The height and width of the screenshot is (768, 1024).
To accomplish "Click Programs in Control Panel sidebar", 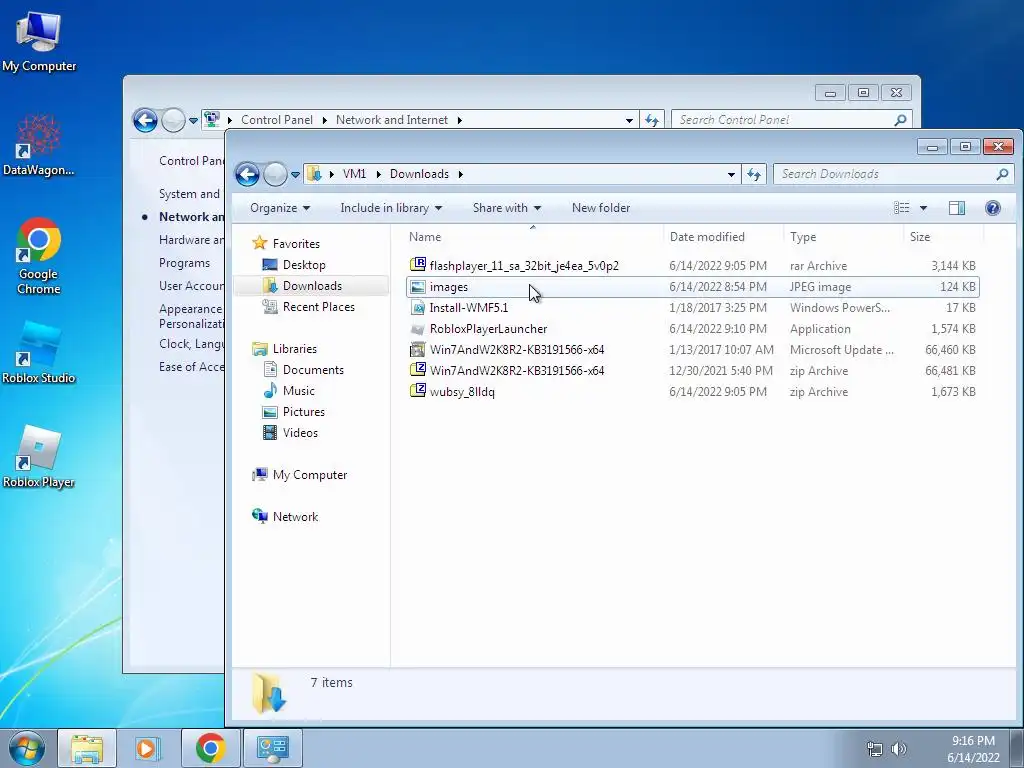I will pyautogui.click(x=184, y=263).
